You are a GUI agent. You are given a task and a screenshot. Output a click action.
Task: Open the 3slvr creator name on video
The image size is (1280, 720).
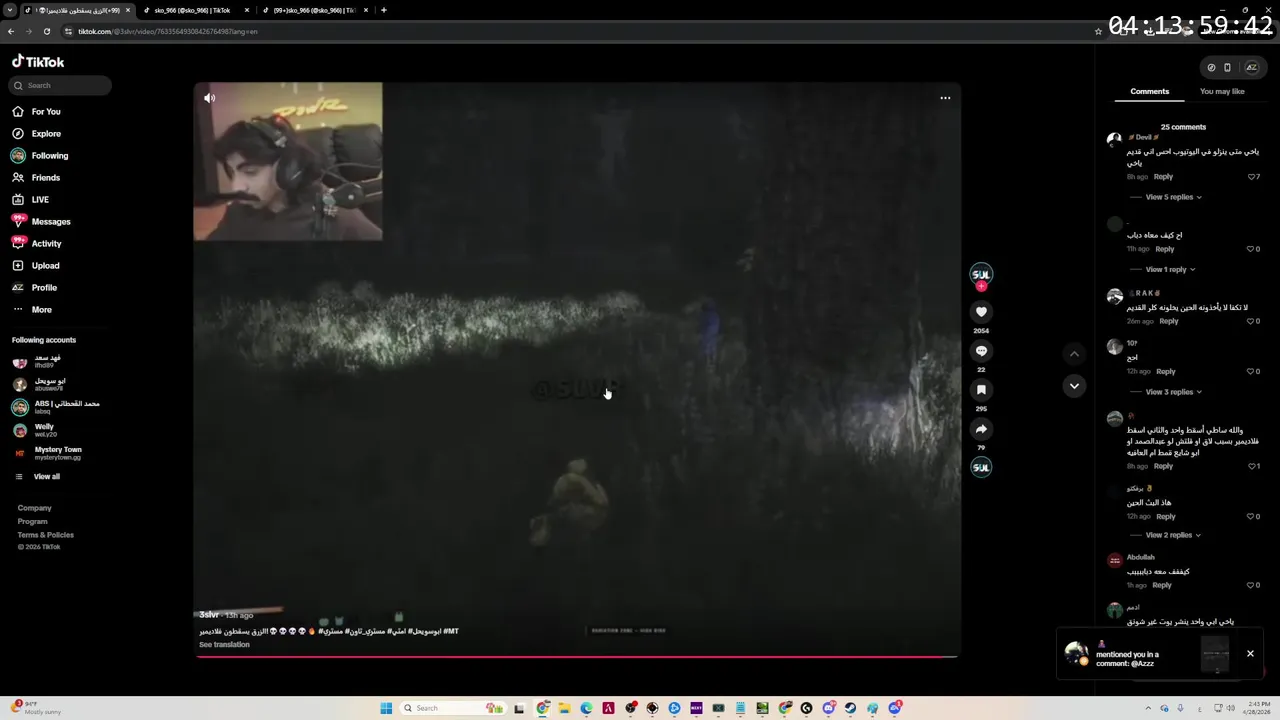(208, 615)
